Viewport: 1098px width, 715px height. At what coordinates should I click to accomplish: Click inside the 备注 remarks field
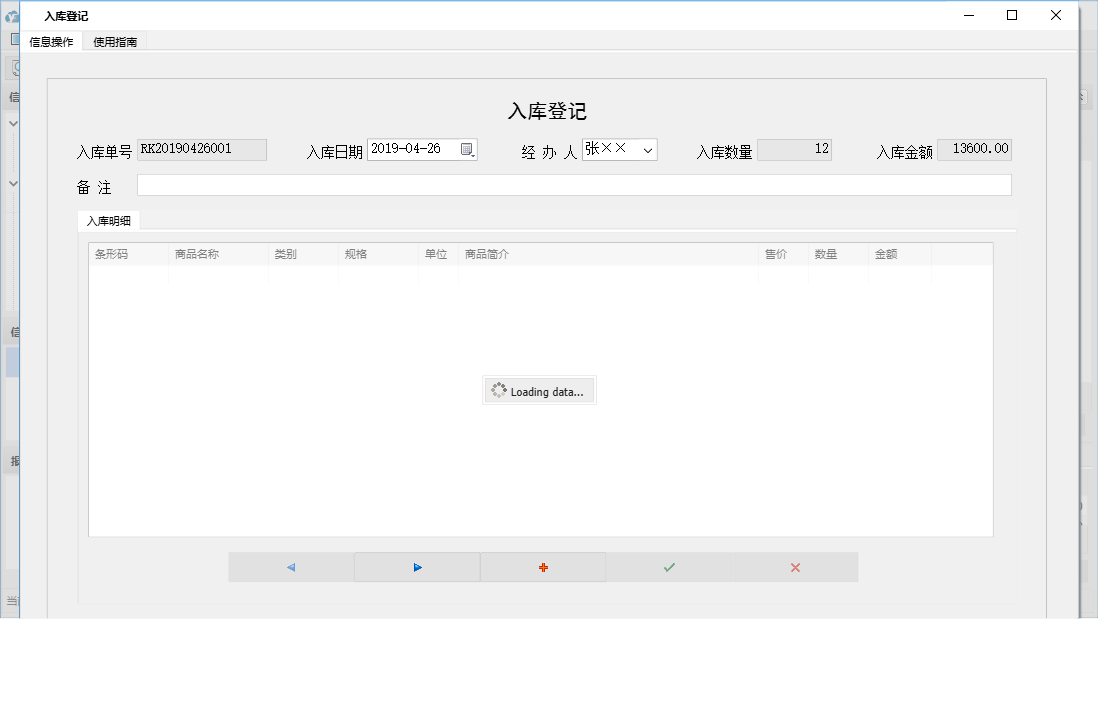[575, 184]
